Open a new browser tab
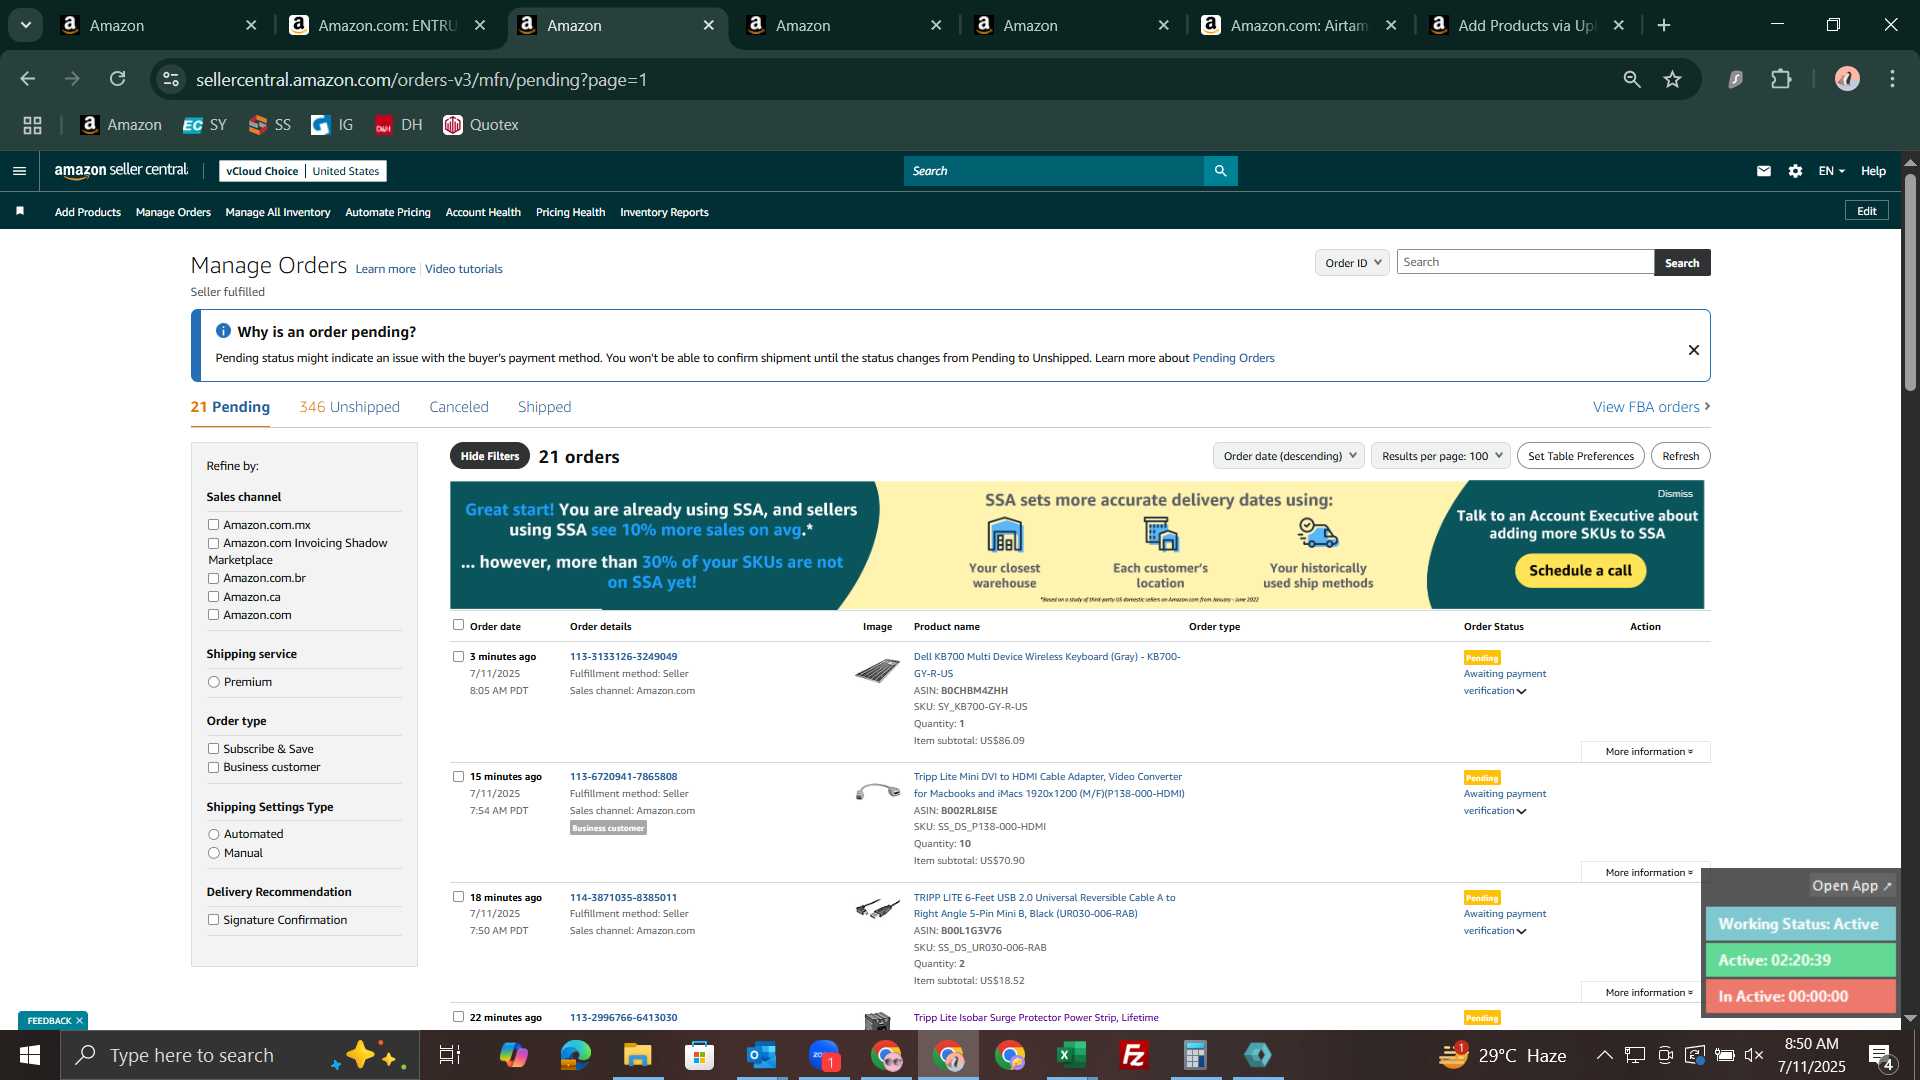The height and width of the screenshot is (1080, 1920). [x=1664, y=25]
